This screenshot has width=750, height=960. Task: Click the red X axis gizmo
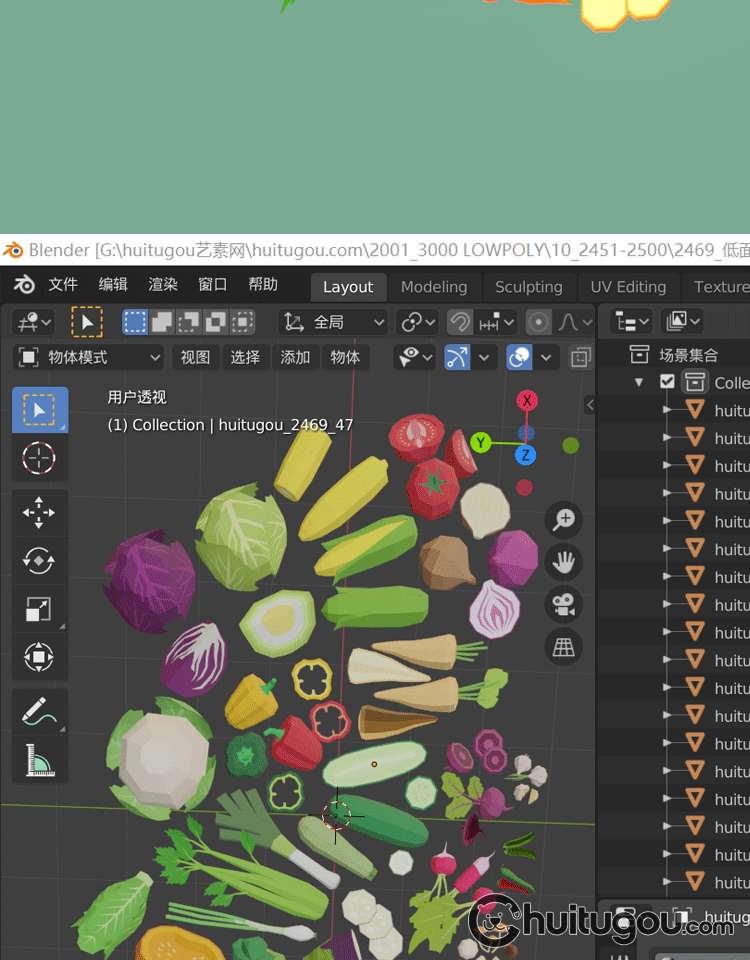527,401
